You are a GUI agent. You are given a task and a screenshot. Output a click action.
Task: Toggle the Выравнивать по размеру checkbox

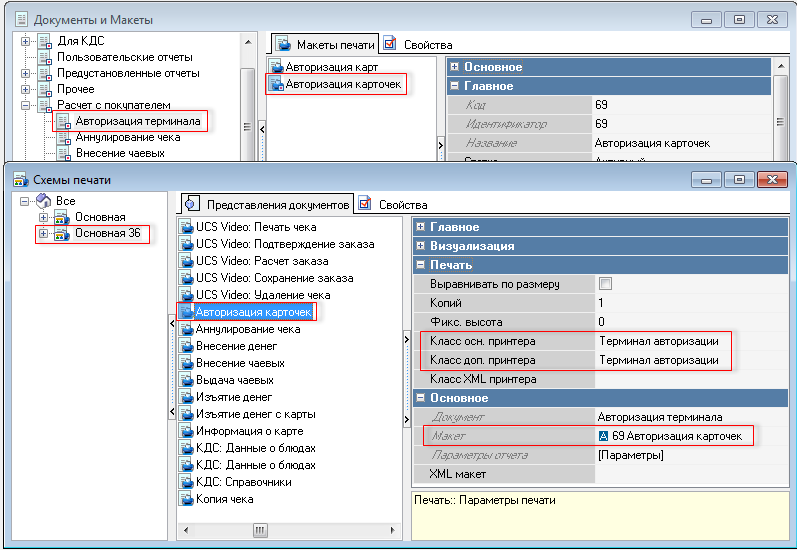pyautogui.click(x=604, y=284)
